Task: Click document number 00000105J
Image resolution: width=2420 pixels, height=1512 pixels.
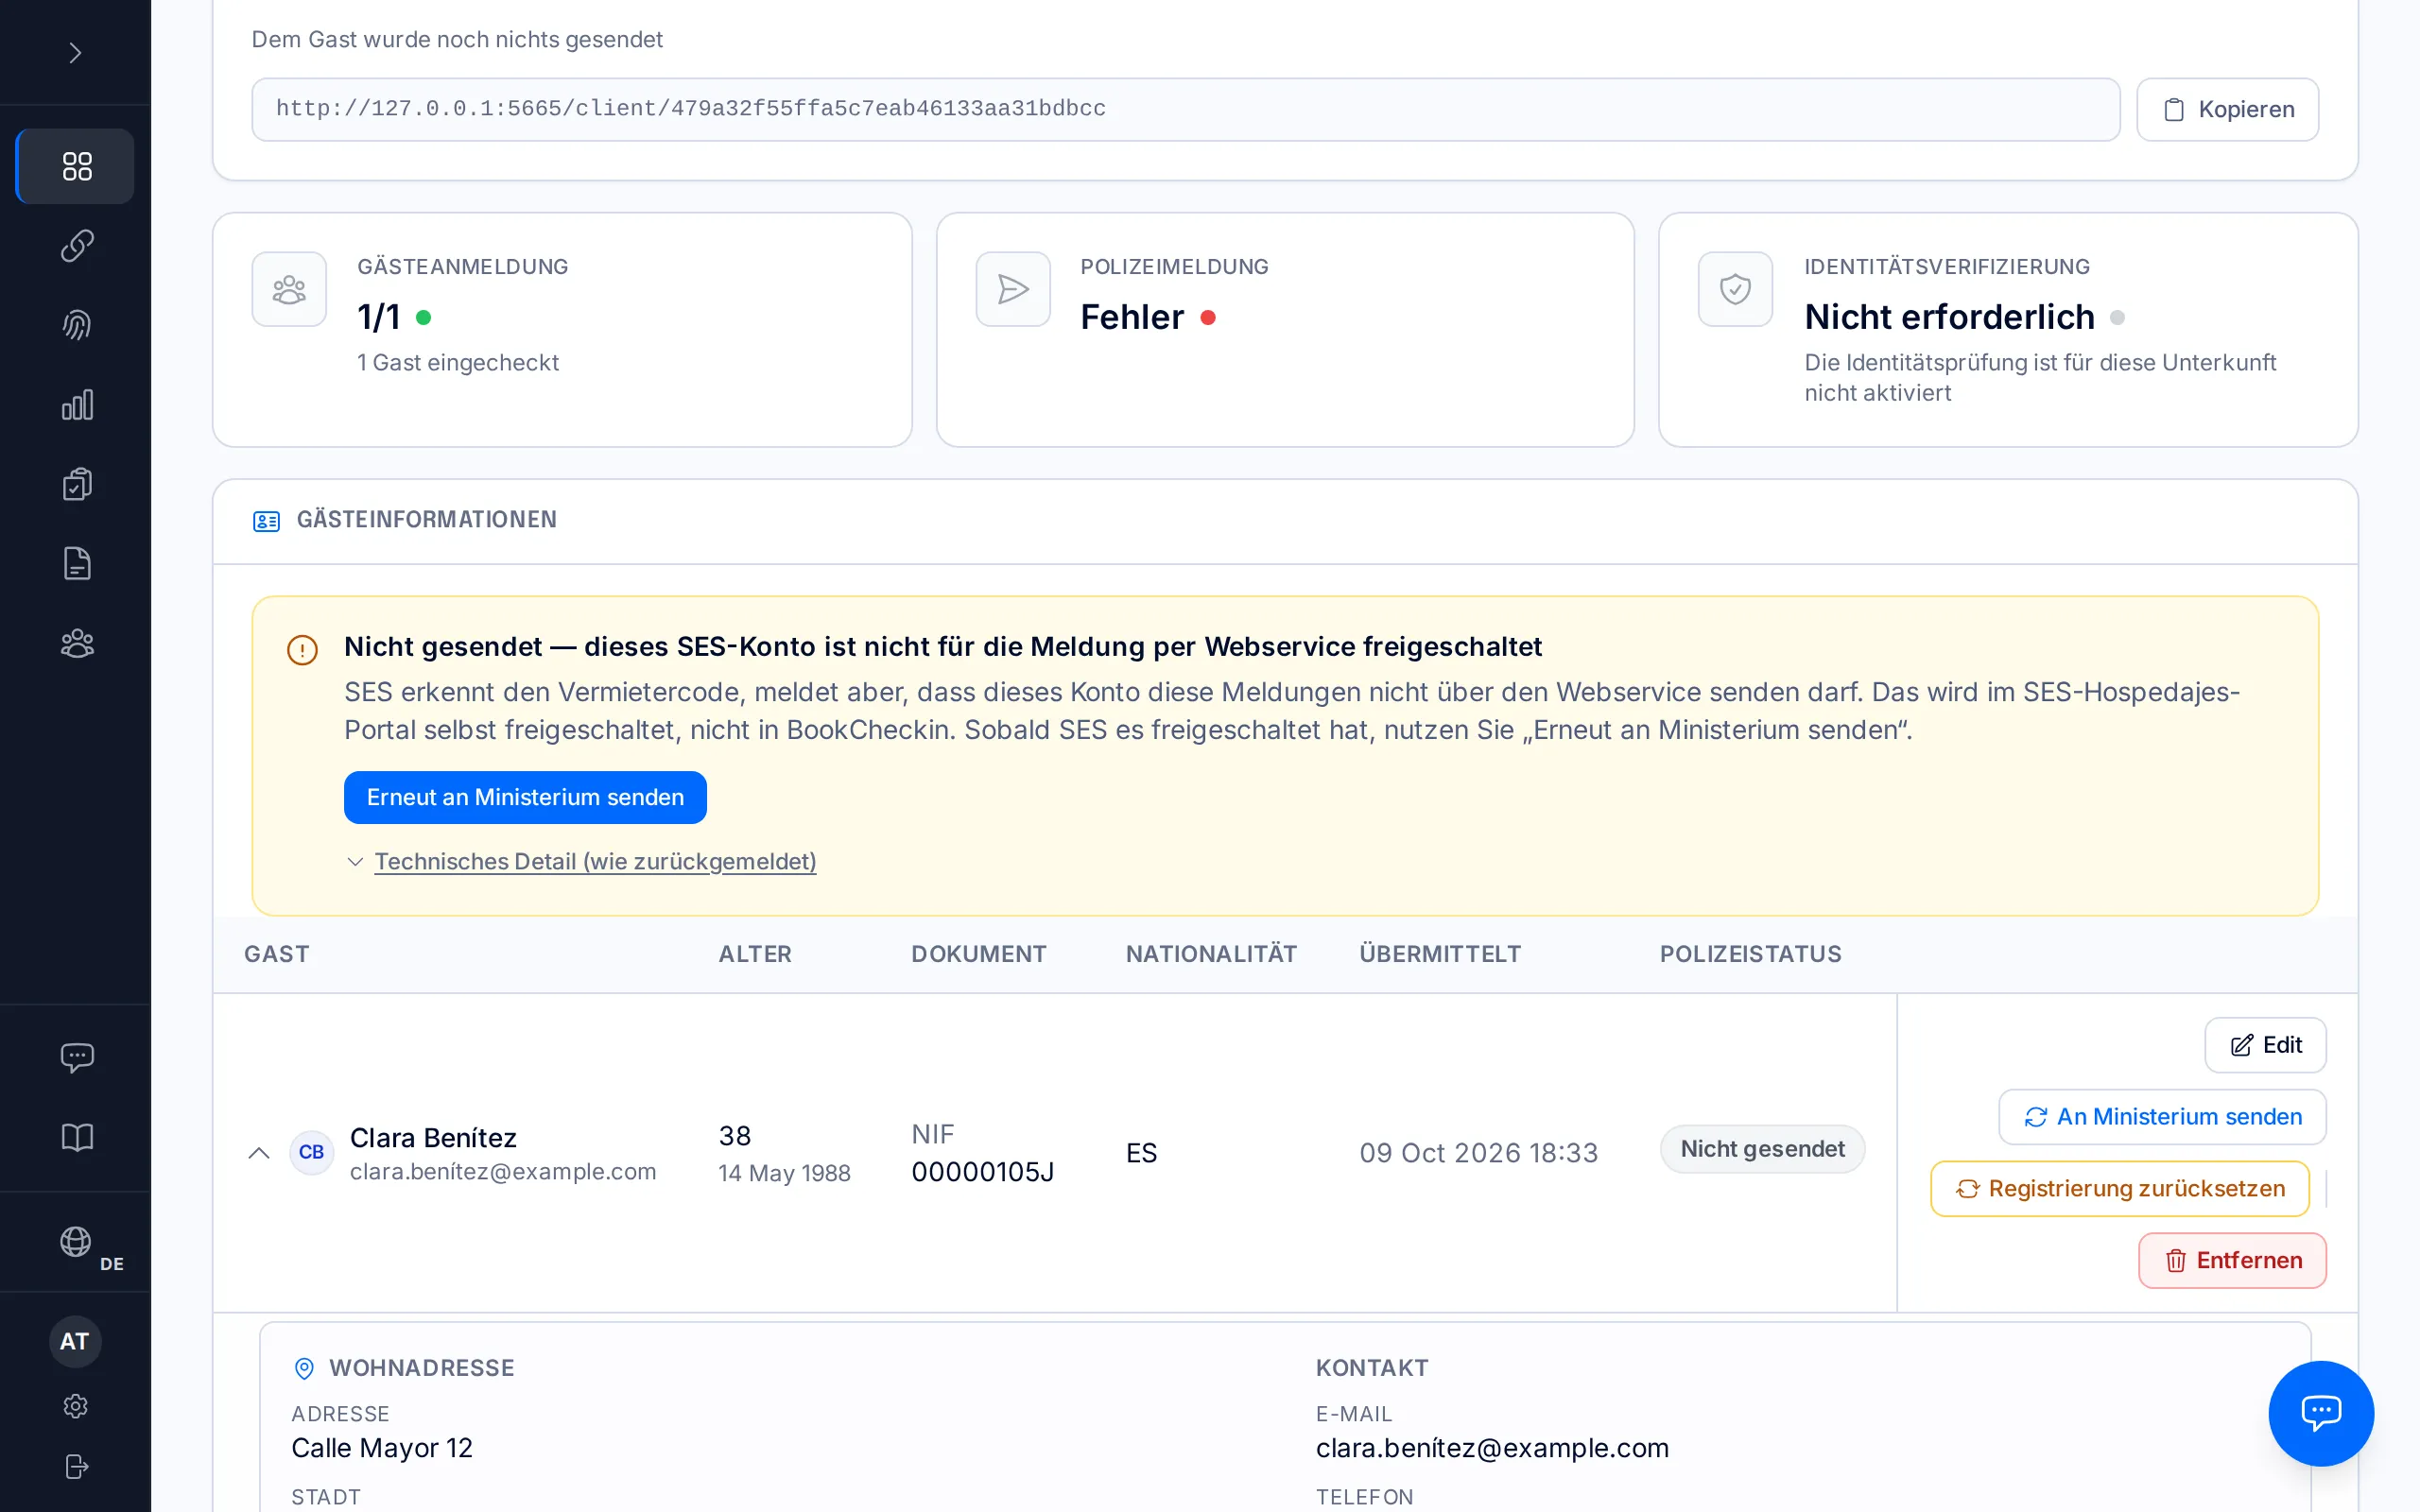Action: point(982,1173)
